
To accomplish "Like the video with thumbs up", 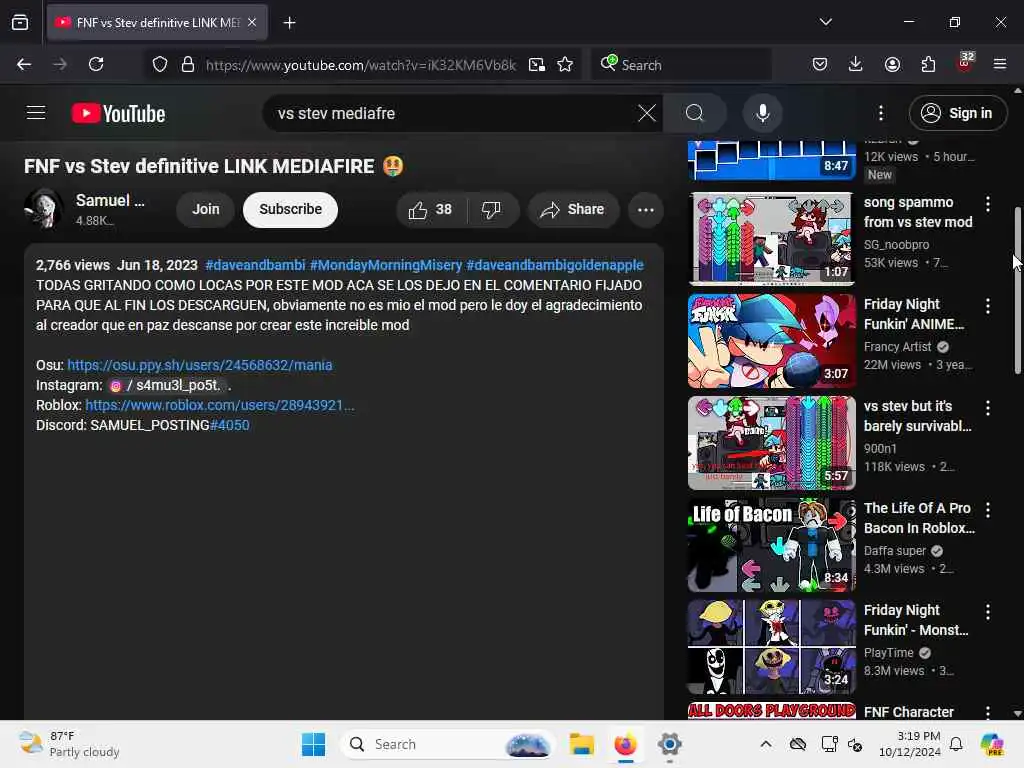I will pyautogui.click(x=430, y=210).
